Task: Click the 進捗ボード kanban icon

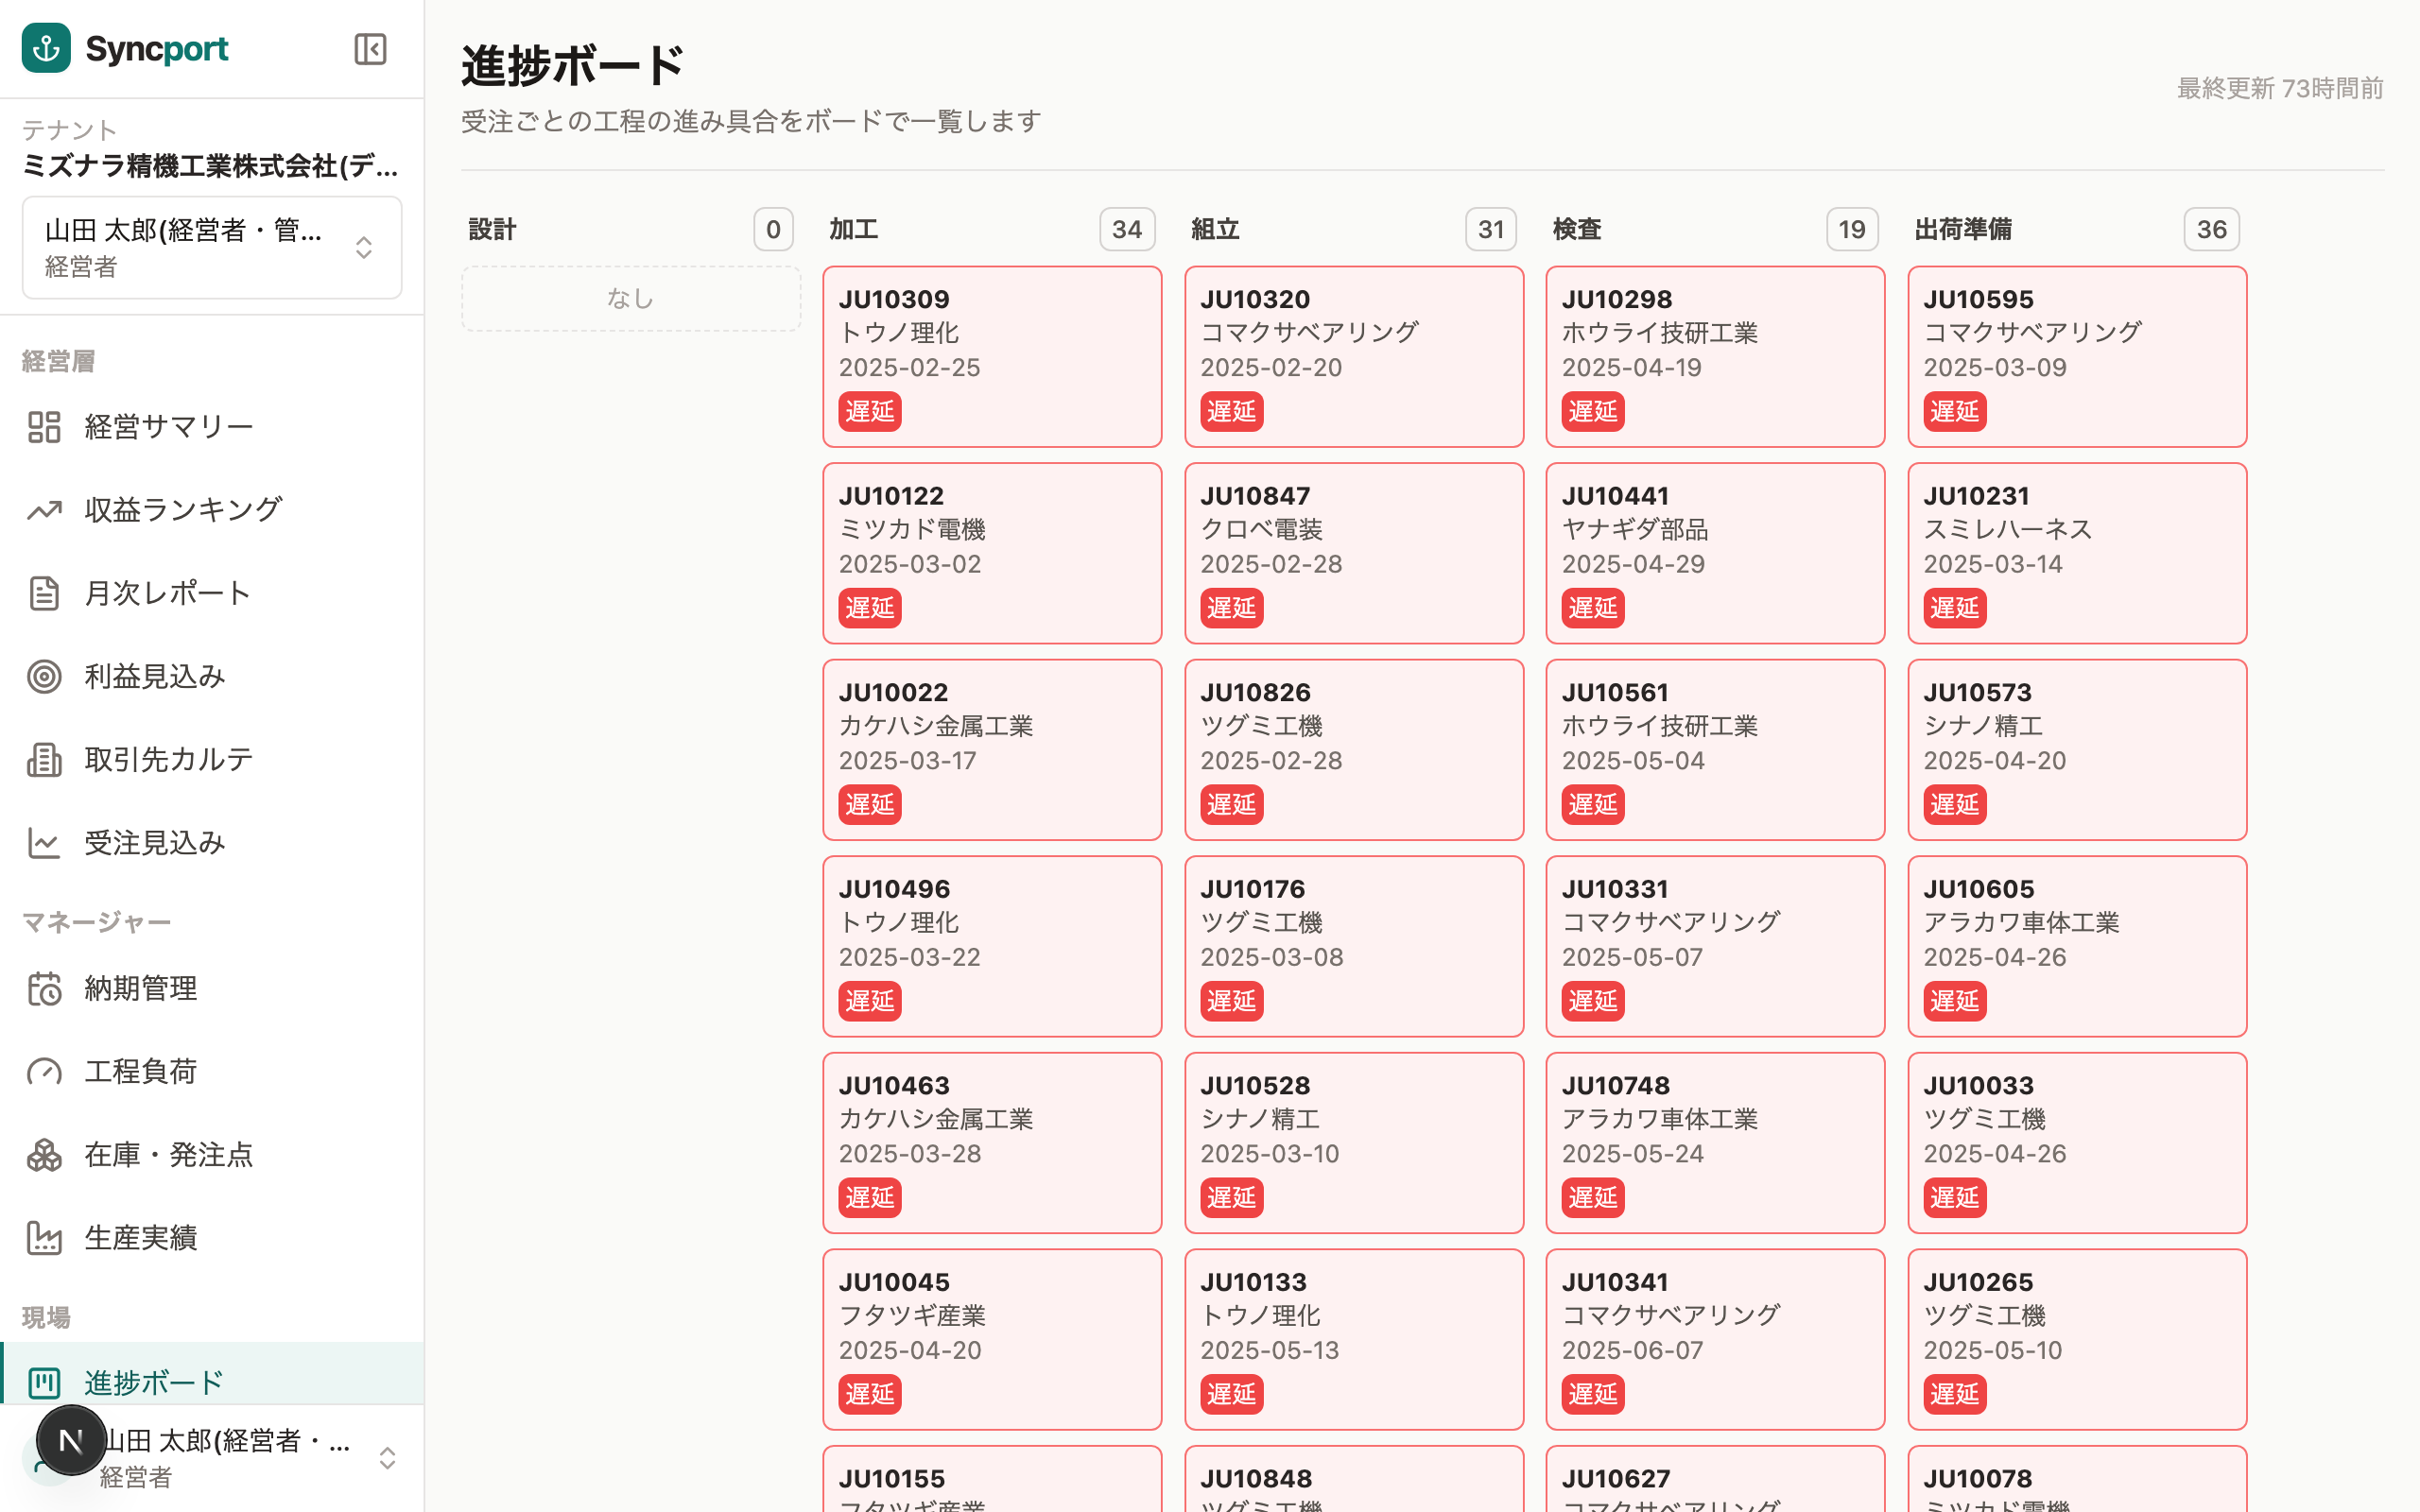Action: coord(44,1383)
